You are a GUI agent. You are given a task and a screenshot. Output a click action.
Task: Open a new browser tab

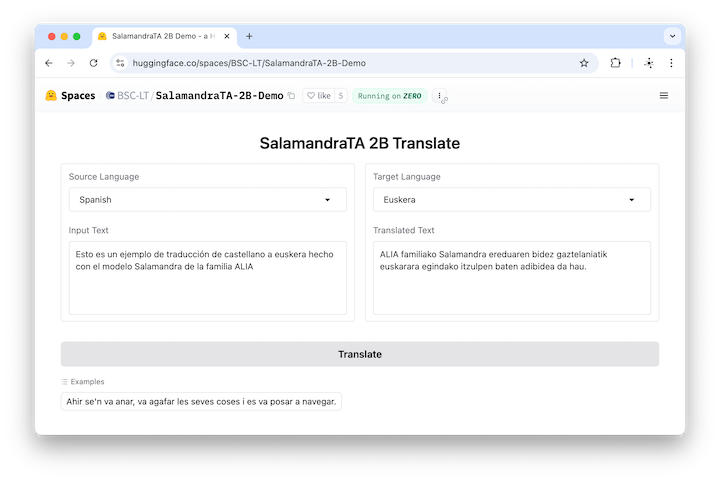(249, 36)
